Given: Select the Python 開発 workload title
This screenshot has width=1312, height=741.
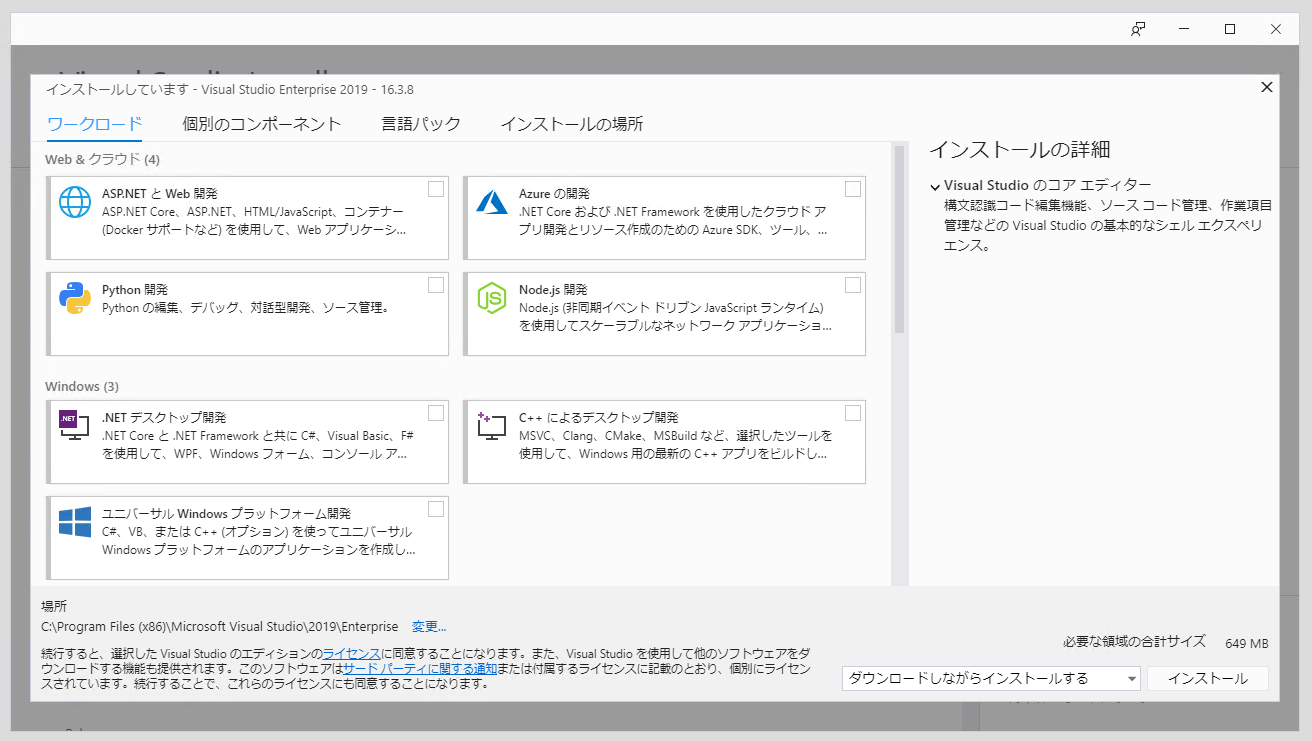Looking at the screenshot, I should click(x=135, y=290).
